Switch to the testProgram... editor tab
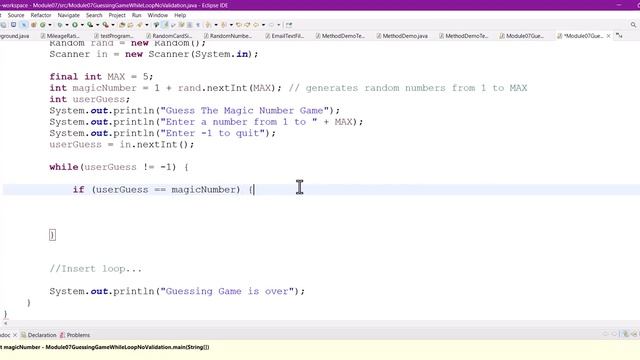 tap(113, 36)
